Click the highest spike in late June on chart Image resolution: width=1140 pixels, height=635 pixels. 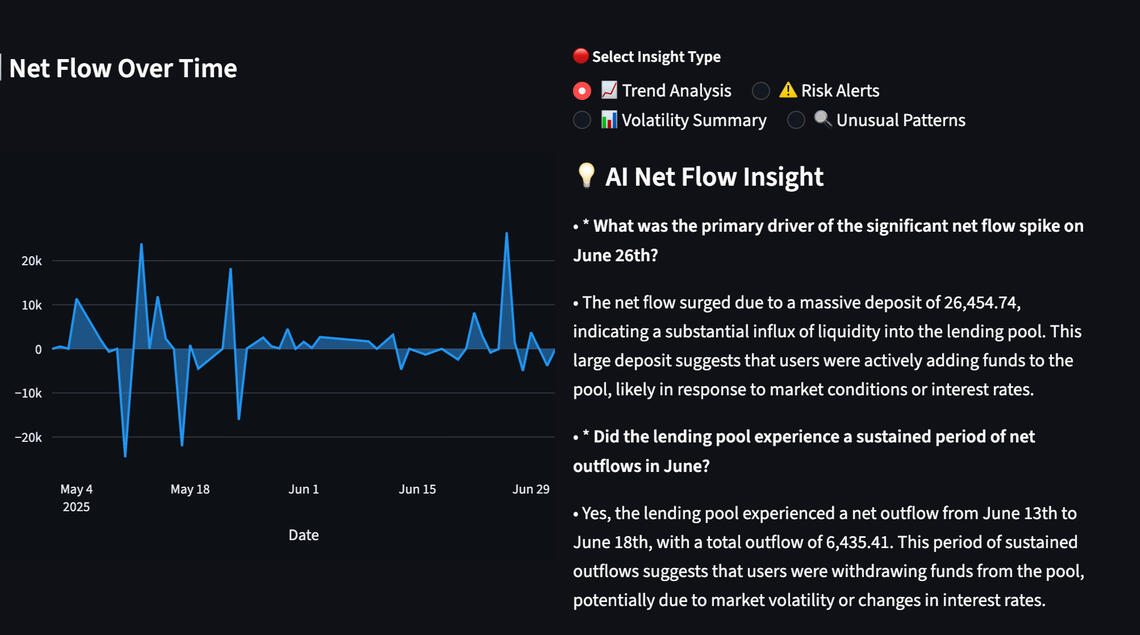[507, 234]
